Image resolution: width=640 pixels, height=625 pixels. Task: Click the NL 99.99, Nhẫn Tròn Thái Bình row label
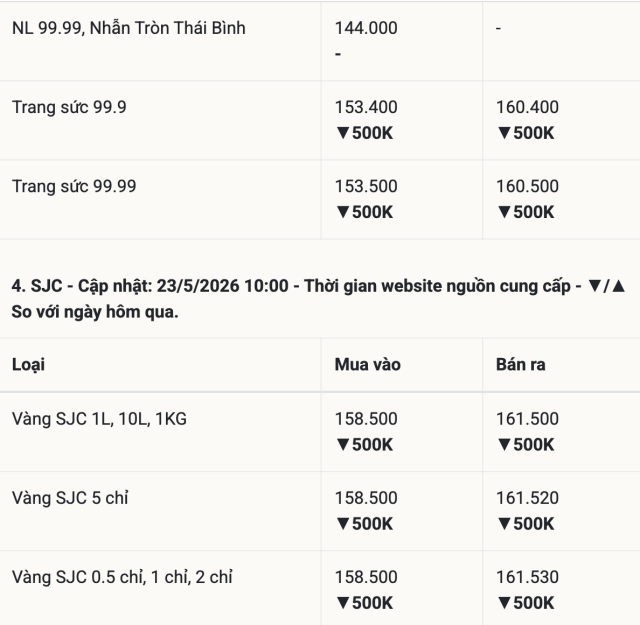click(129, 28)
